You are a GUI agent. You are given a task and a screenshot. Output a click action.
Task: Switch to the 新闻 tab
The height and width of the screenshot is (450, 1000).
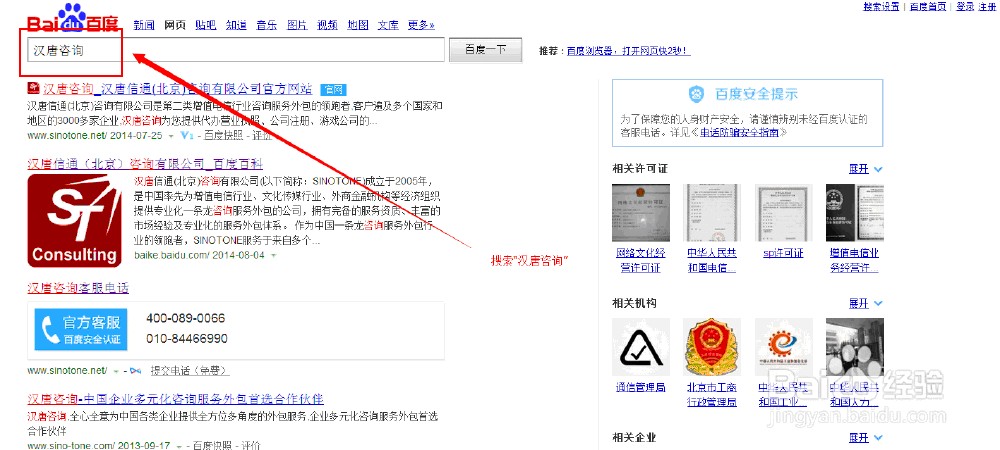(x=143, y=25)
